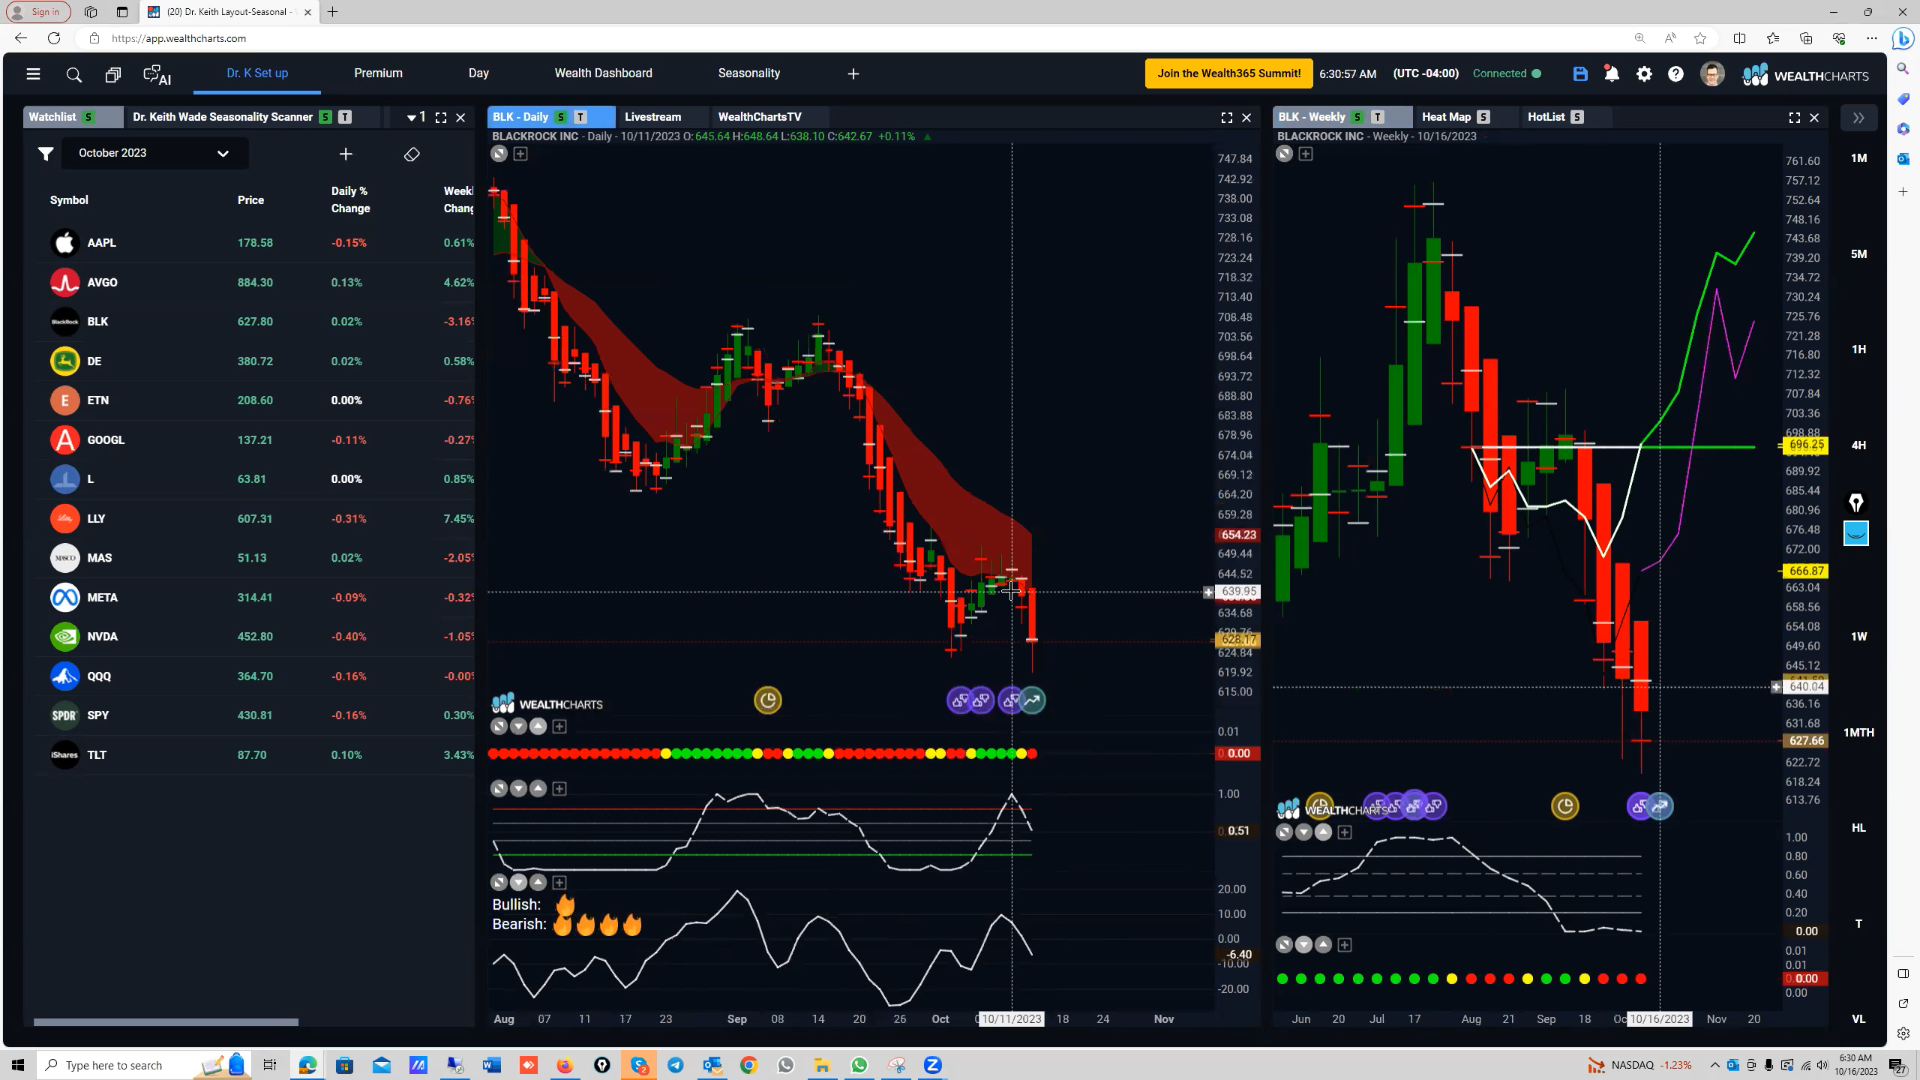Image resolution: width=1920 pixels, height=1080 pixels.
Task: Toggle visibility of weekly oscillator pane
Action: 1284,832
